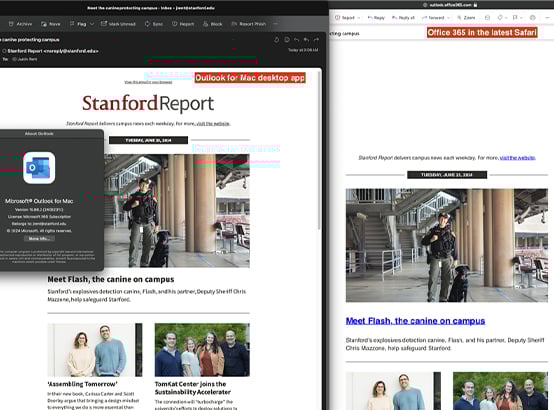554x410 pixels.
Task: Open 'TomKat Center joins the Sustainability Accelerator' headline
Action: click(193, 388)
